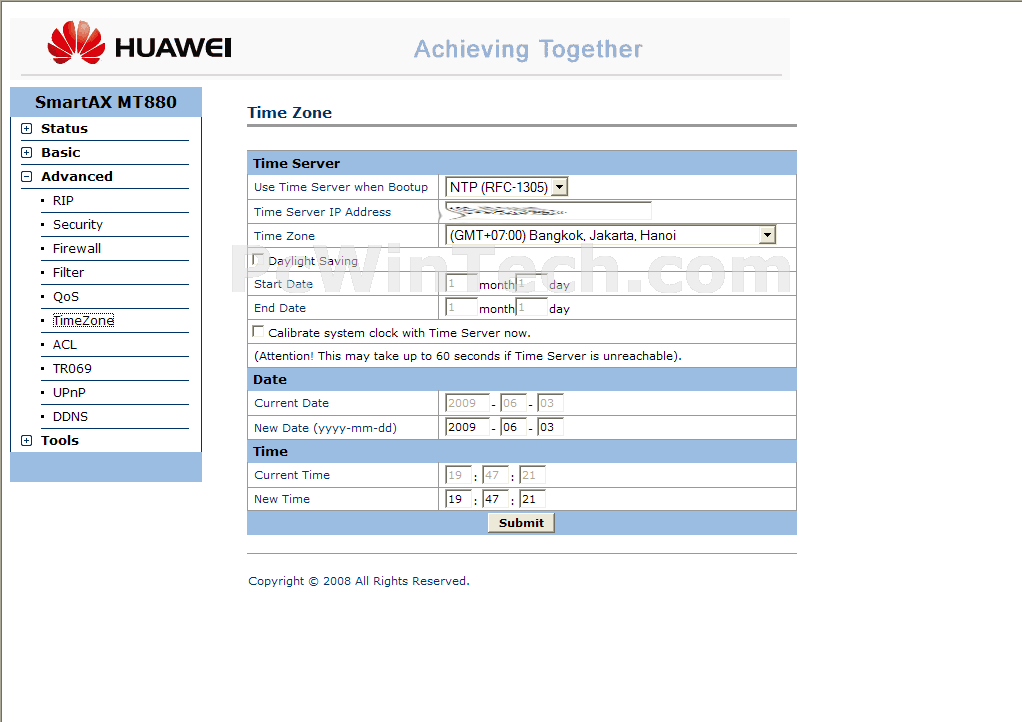Viewport: 1022px width, 722px height.
Task: Open the ACL settings page
Action: [65, 345]
